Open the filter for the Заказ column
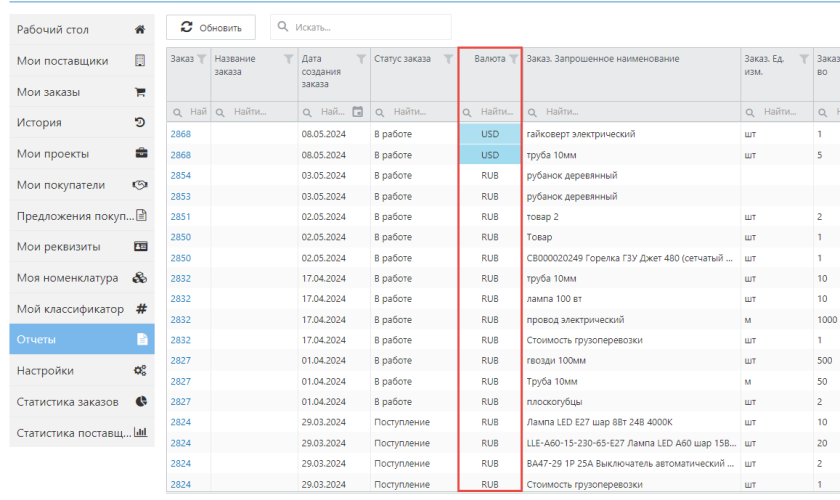This screenshot has height=500, width=840. pyautogui.click(x=201, y=59)
